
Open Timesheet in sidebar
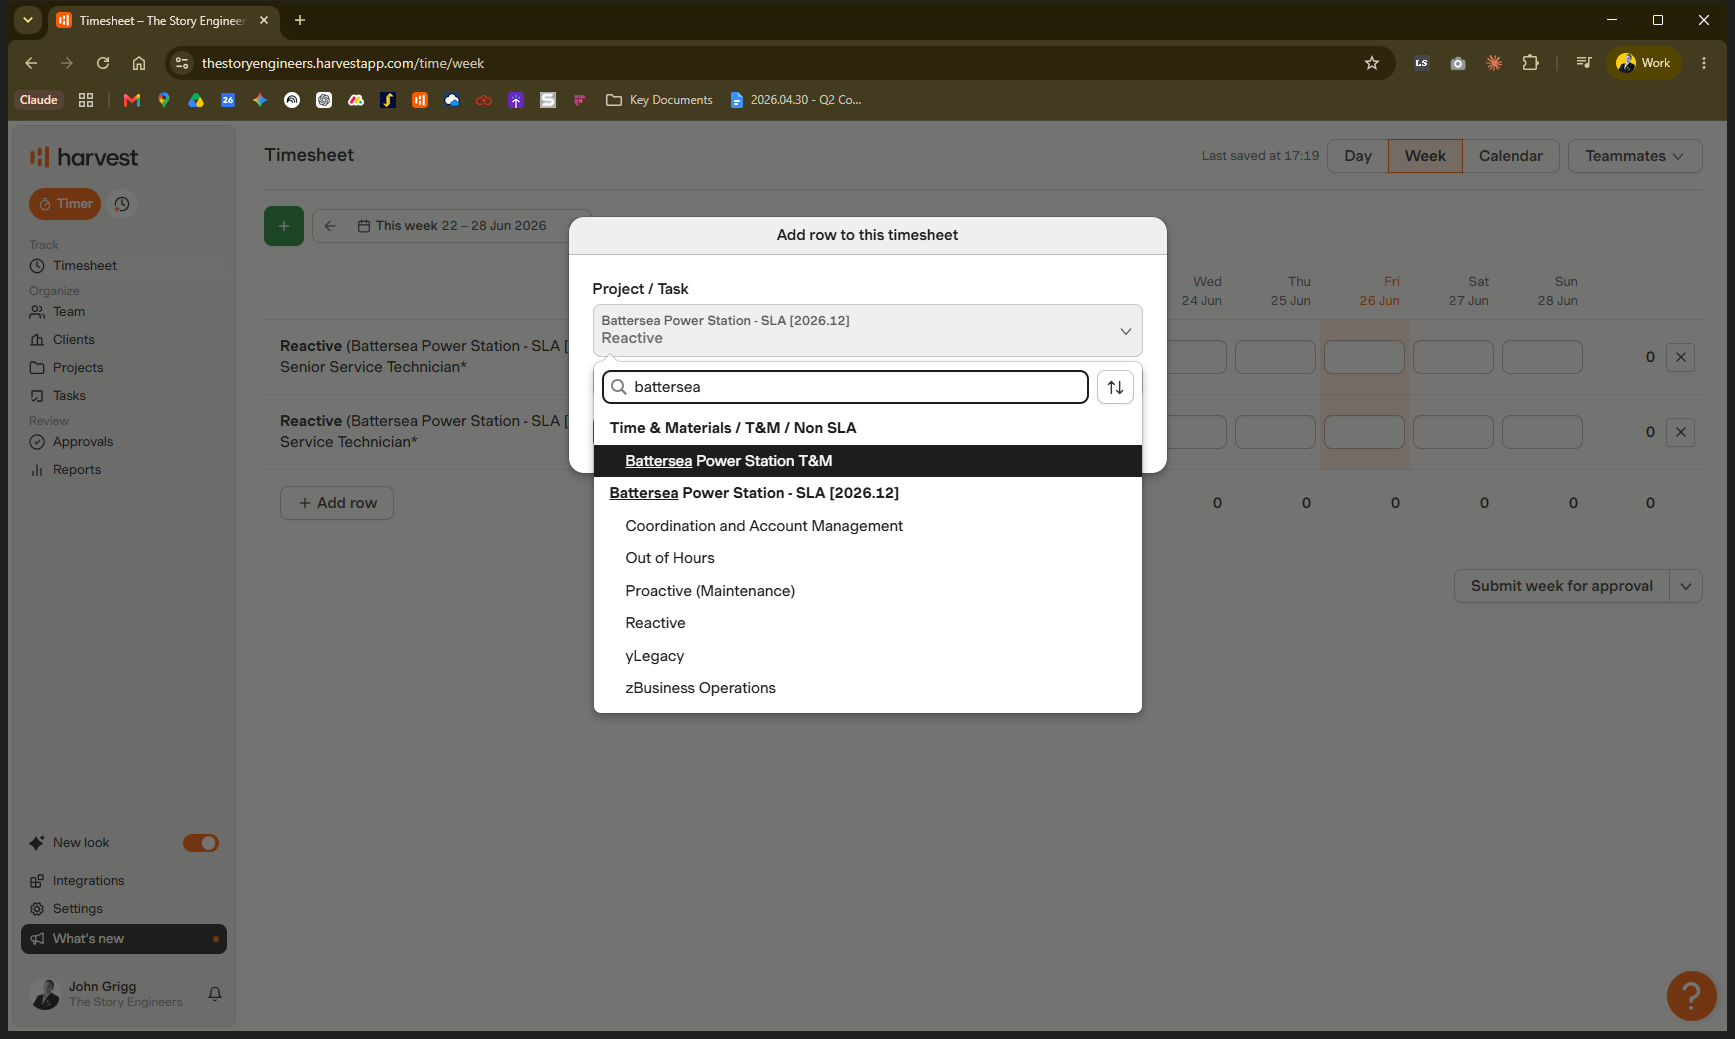pyautogui.click(x=84, y=266)
